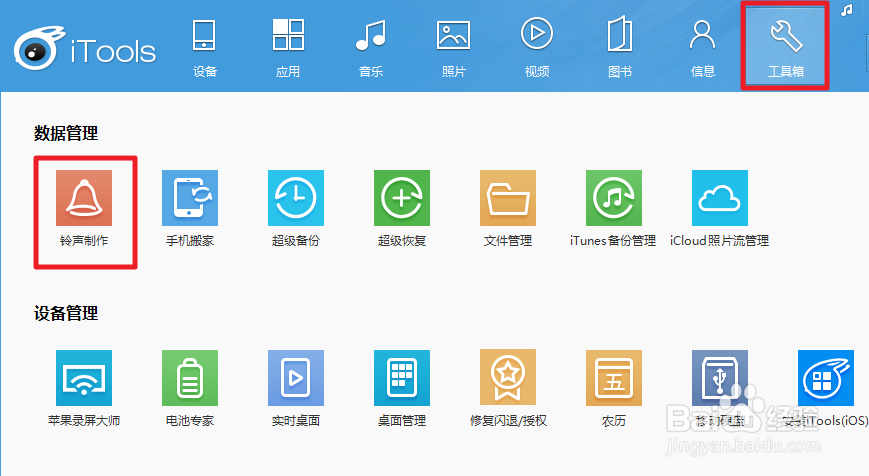Open the USB mobile disk tool
Image resolution: width=869 pixels, height=476 pixels.
pos(719,378)
